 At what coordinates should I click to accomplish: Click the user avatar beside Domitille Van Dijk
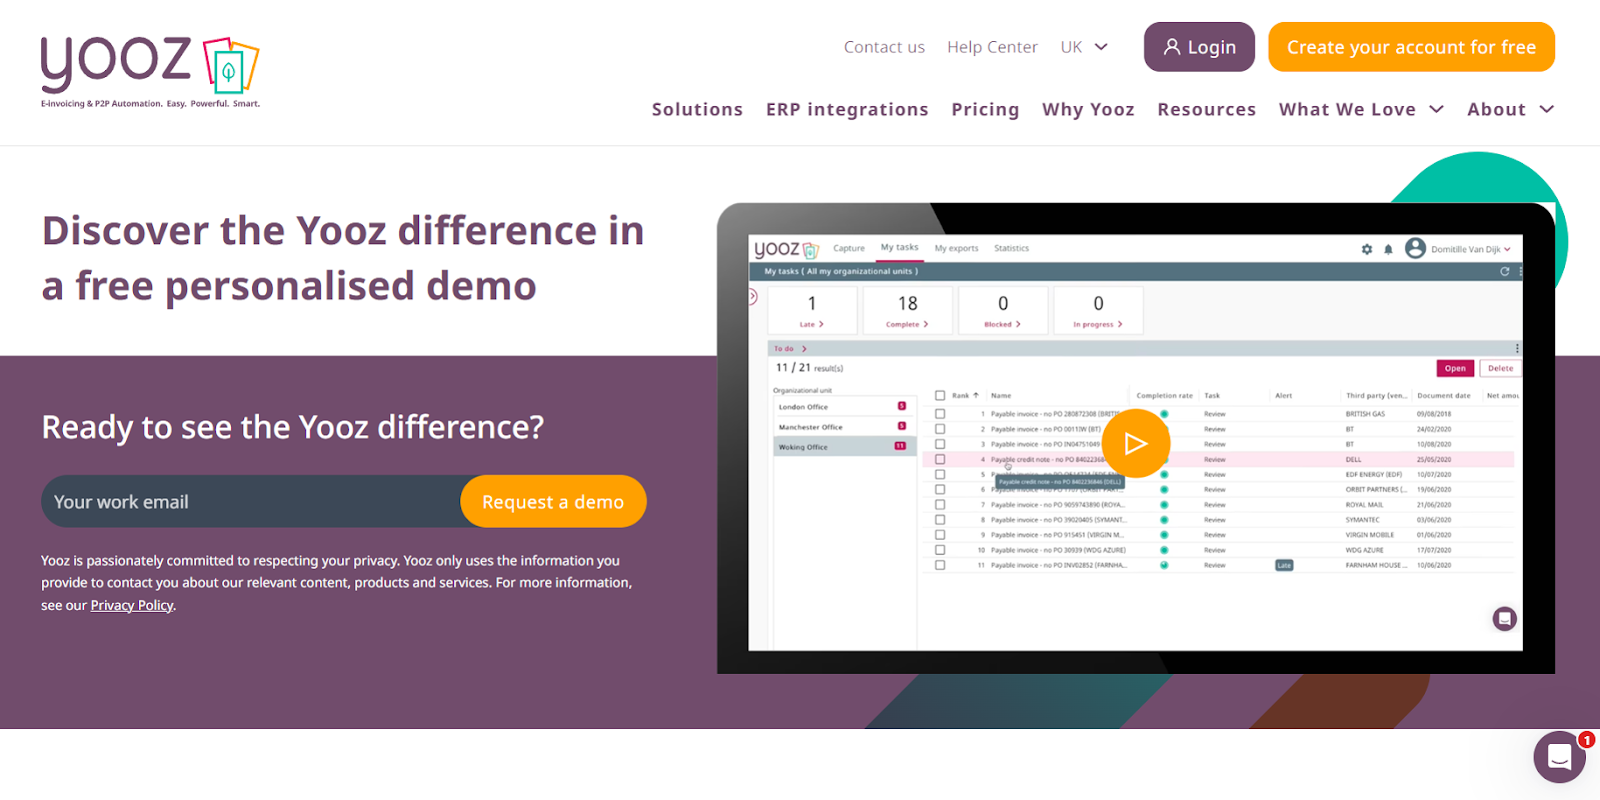(1415, 248)
